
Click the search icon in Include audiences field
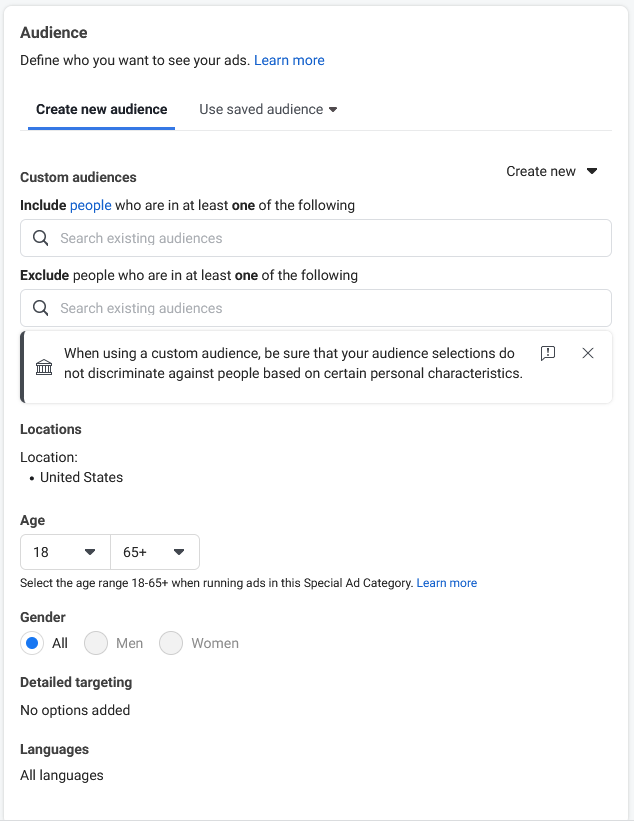pyautogui.click(x=41, y=238)
